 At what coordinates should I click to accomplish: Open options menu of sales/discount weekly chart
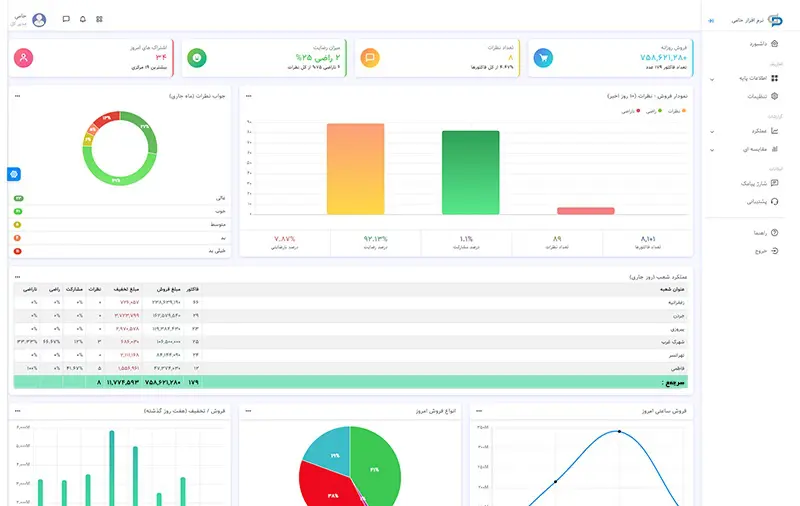pos(17,411)
